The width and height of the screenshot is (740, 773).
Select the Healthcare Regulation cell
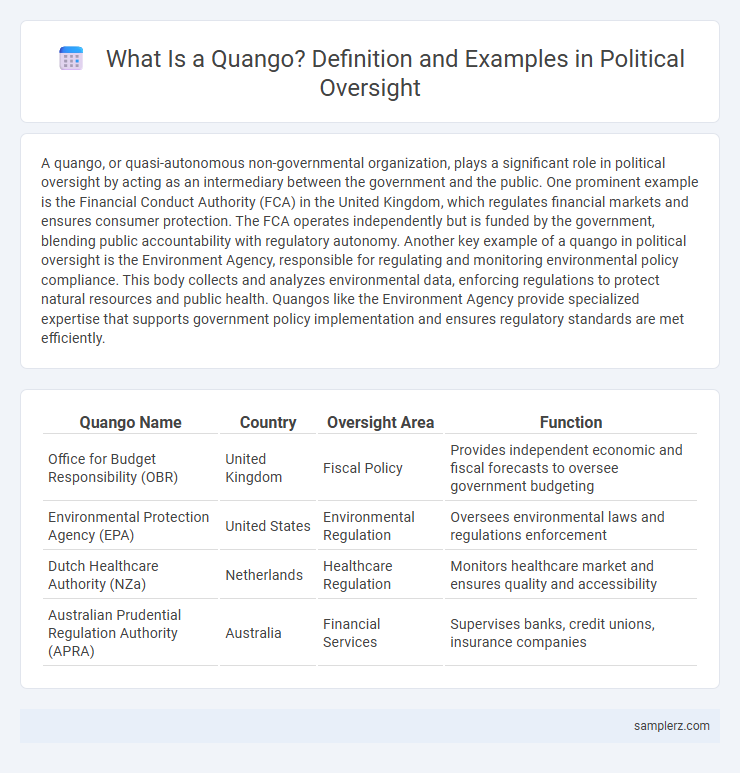tap(381, 575)
